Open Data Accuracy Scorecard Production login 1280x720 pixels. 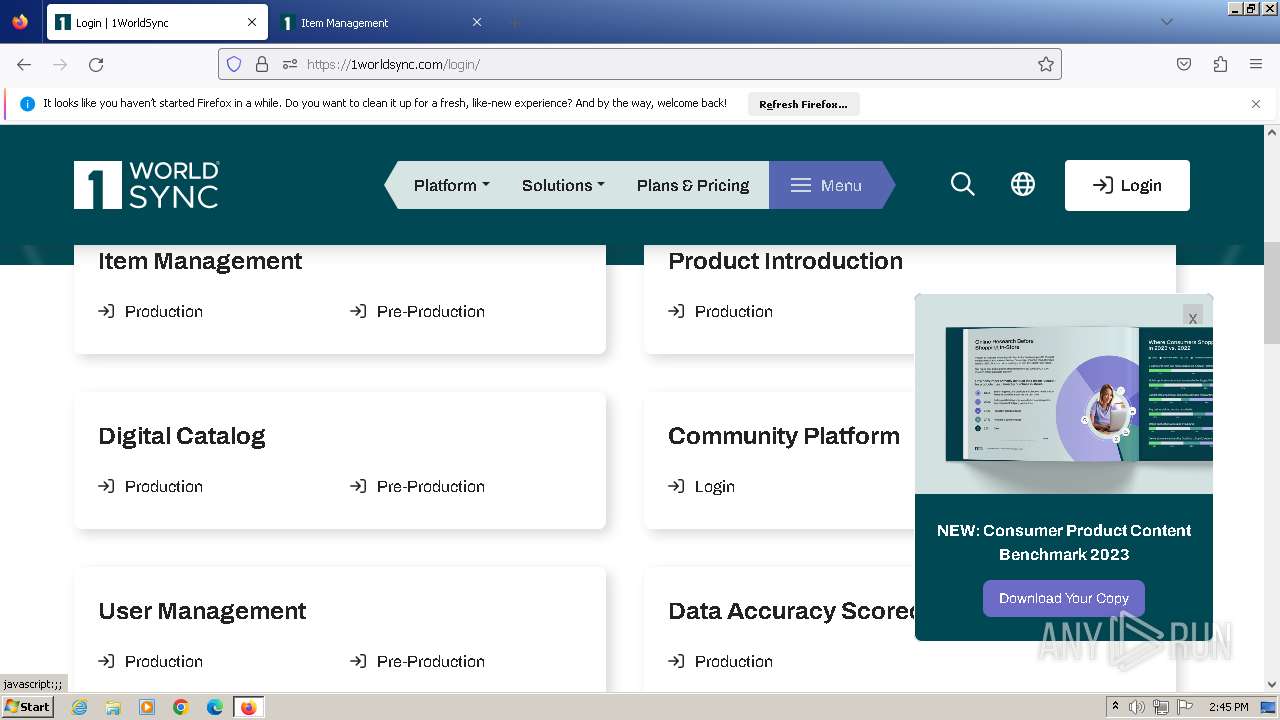coord(721,661)
